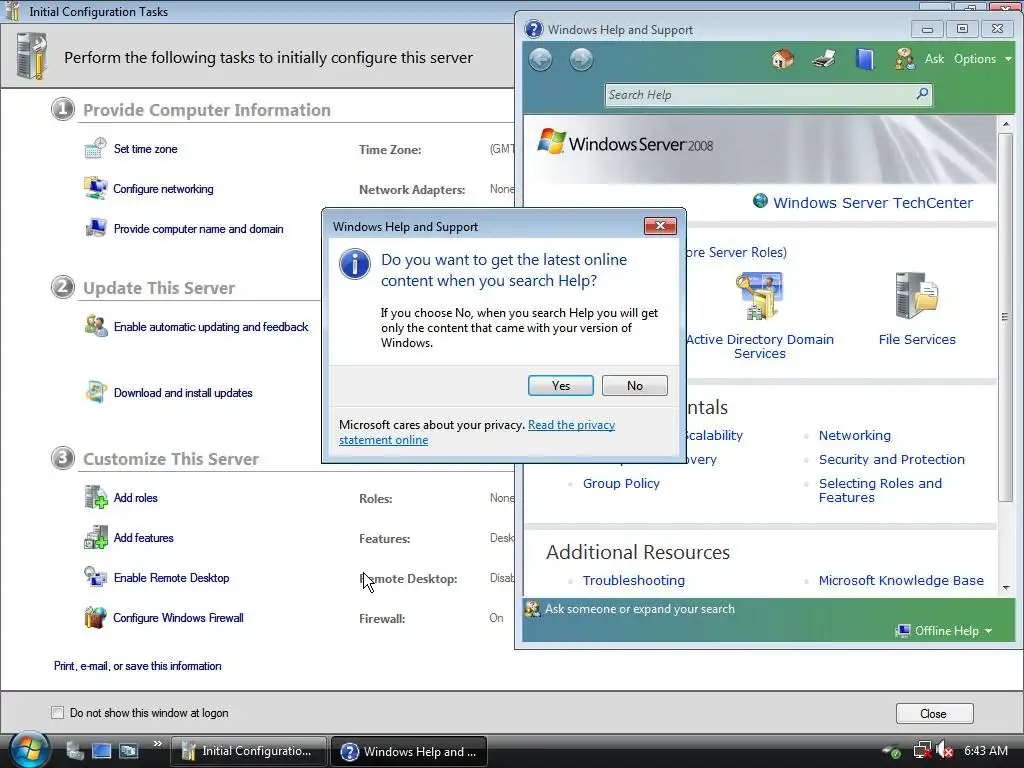Click No in the online content dialog
Screen dimensions: 1024x768
[x=634, y=385]
